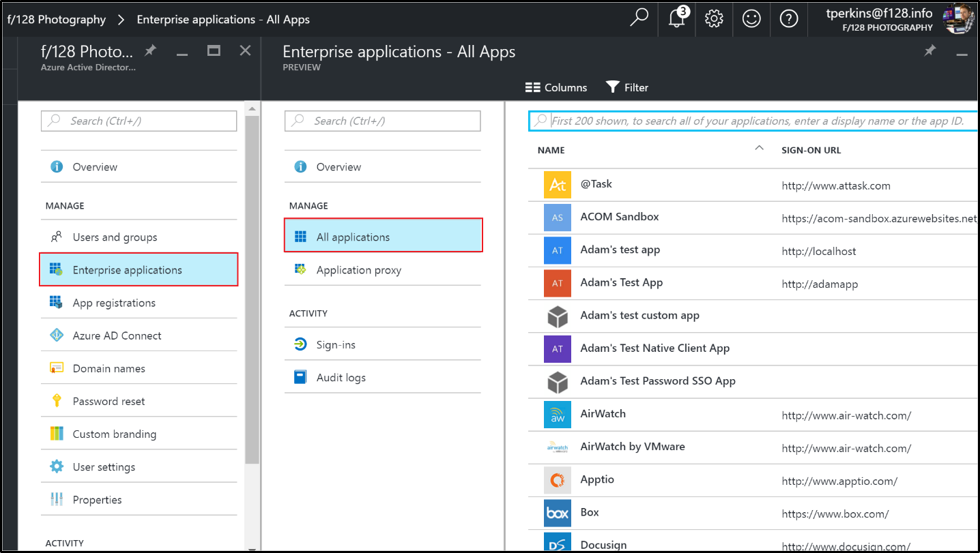980x553 pixels.
Task: Click the AirWatch app icon
Action: click(x=557, y=414)
